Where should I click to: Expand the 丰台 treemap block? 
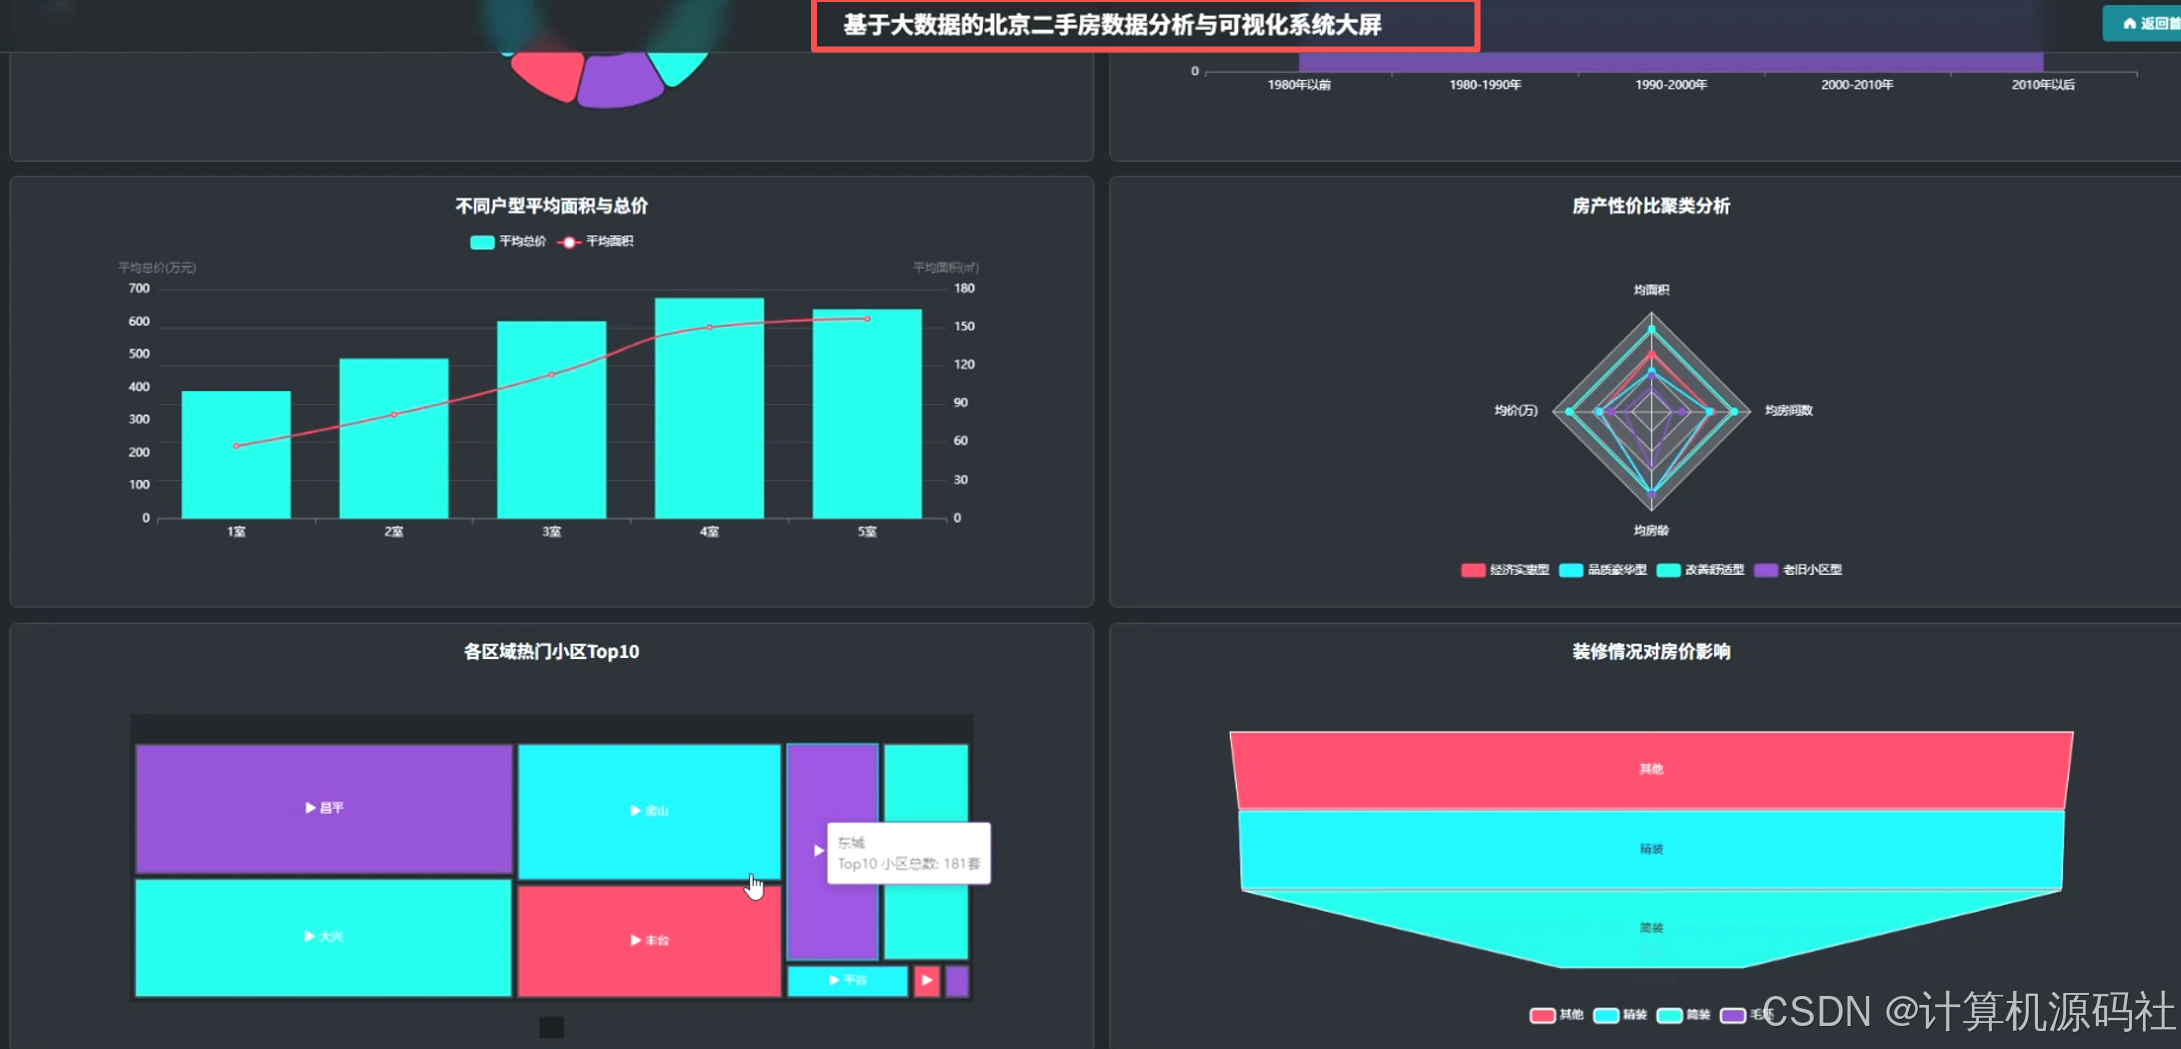(649, 940)
